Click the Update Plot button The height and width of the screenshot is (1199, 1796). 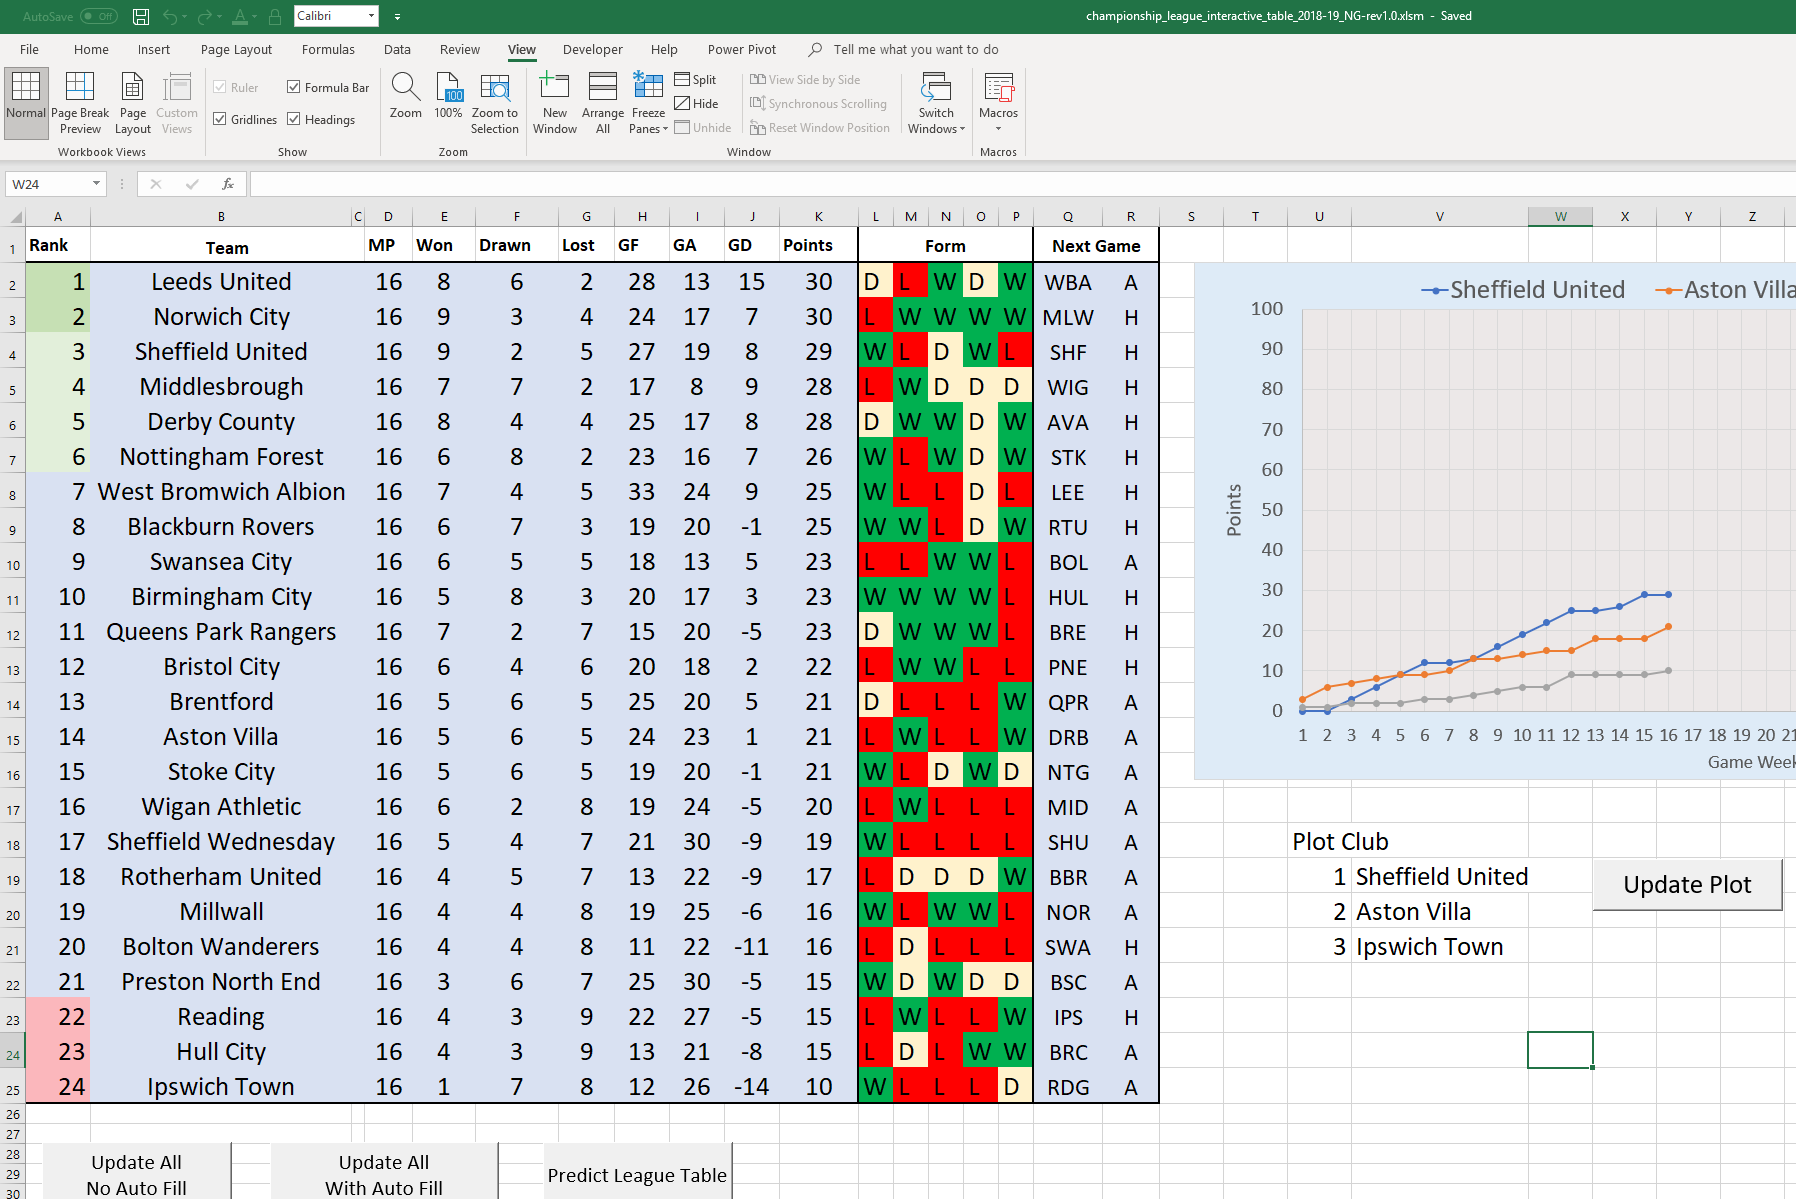click(x=1687, y=884)
